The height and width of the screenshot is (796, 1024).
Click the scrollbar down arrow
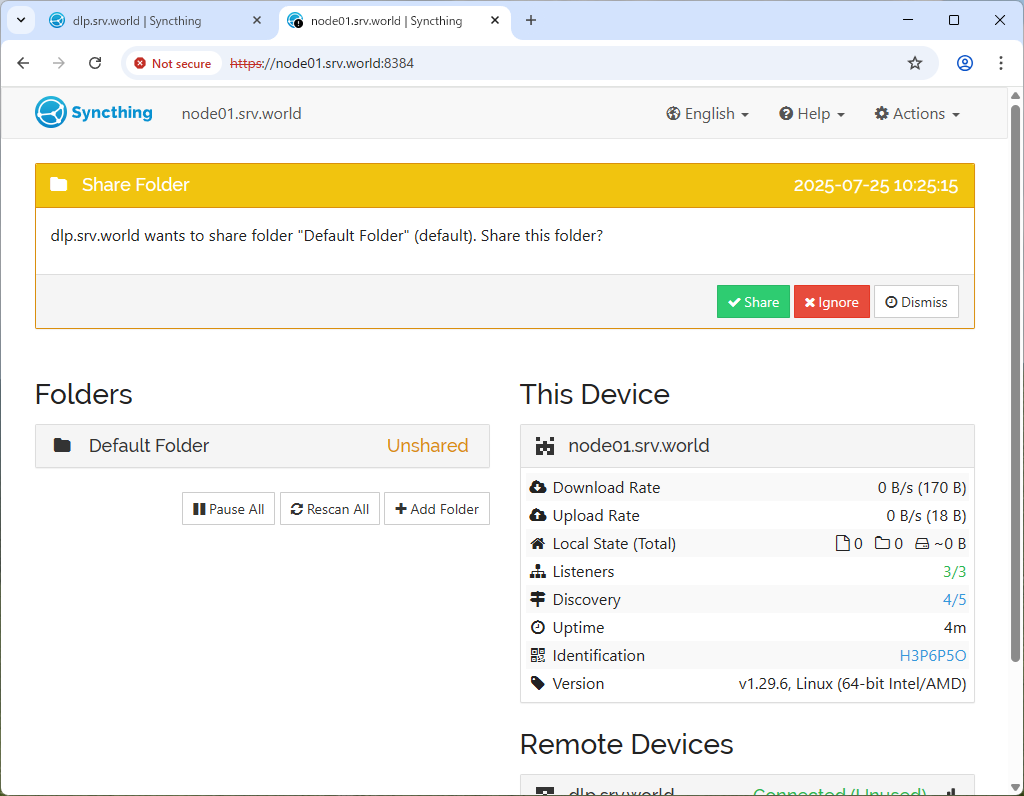coord(1015,788)
